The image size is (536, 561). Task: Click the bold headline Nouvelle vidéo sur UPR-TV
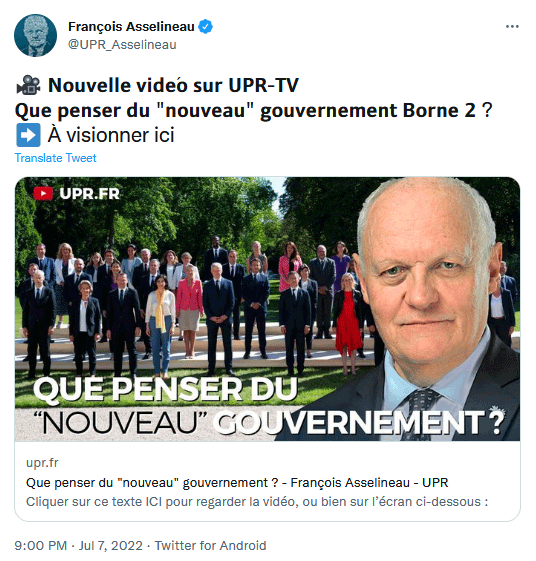pyautogui.click(x=173, y=85)
